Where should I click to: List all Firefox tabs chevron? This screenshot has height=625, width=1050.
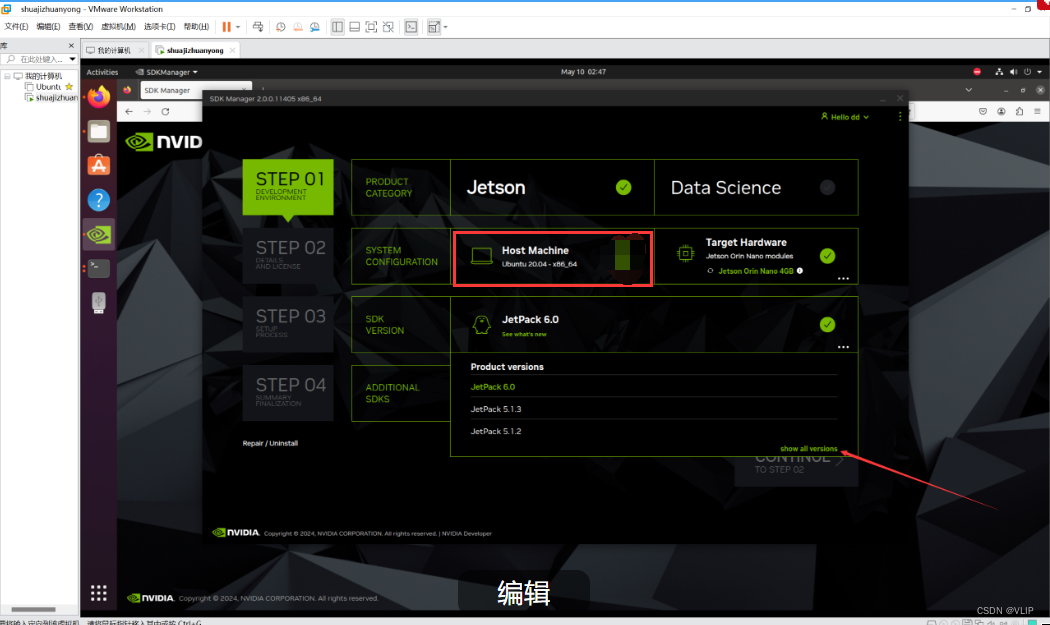pos(968,90)
